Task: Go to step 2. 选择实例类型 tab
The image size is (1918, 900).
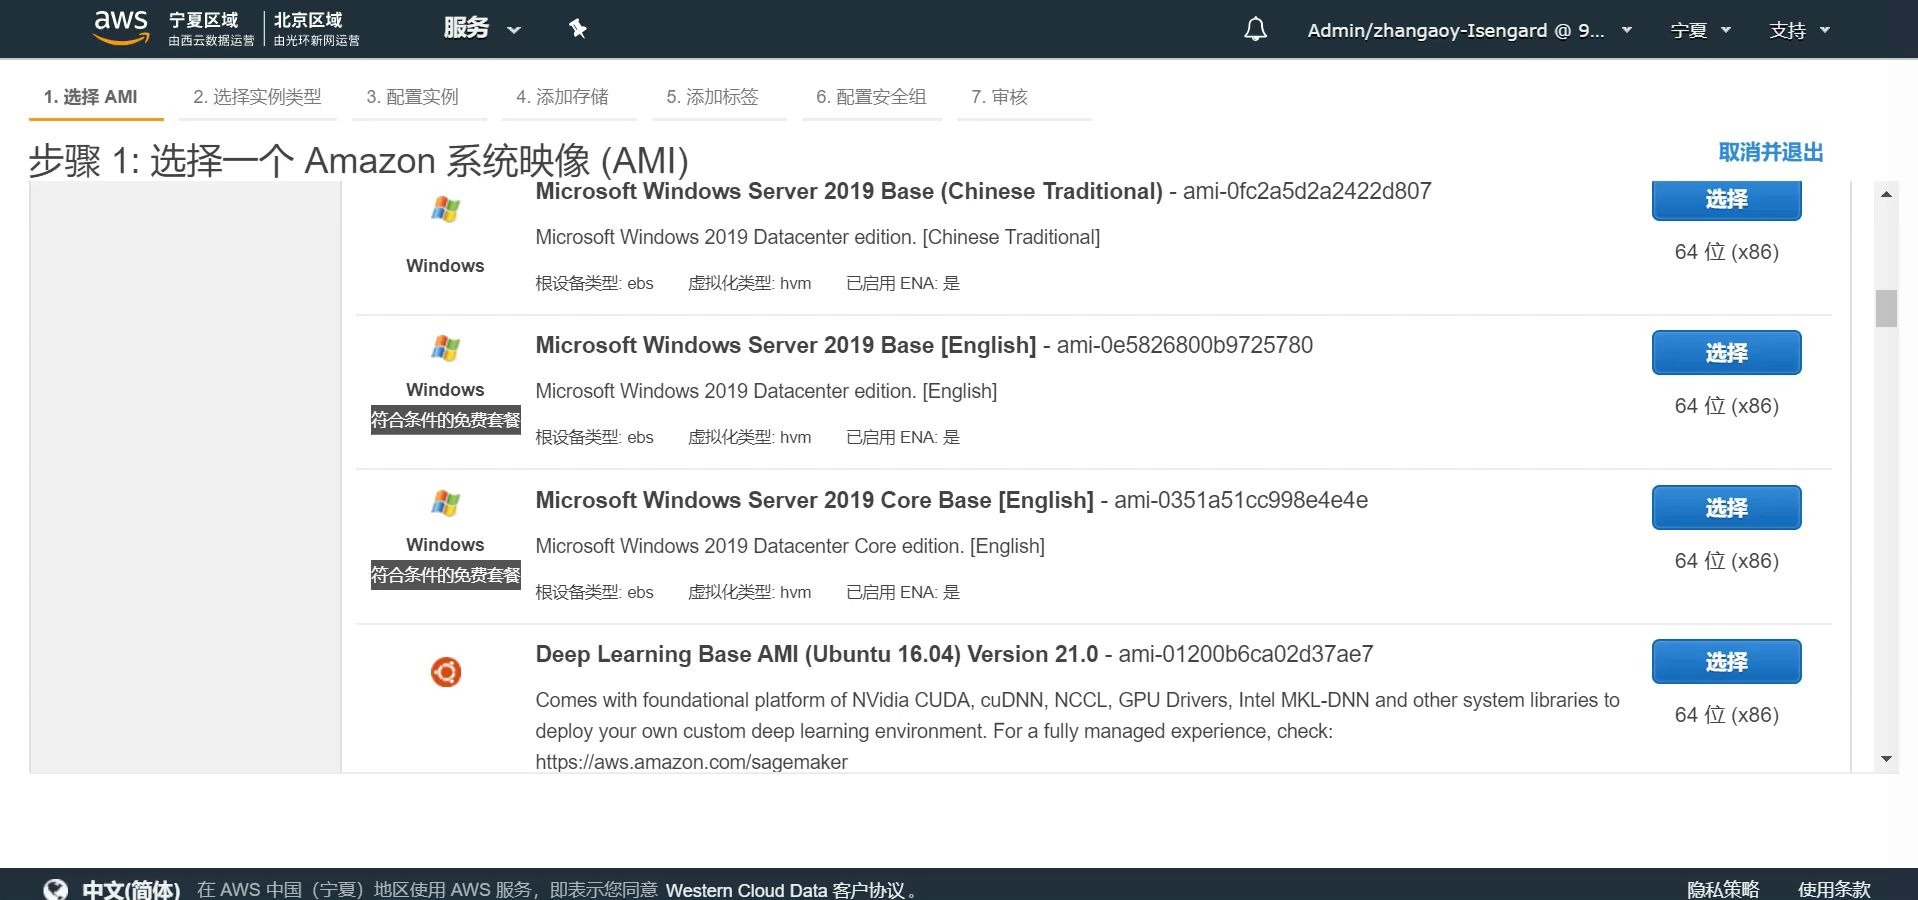Action: point(257,97)
